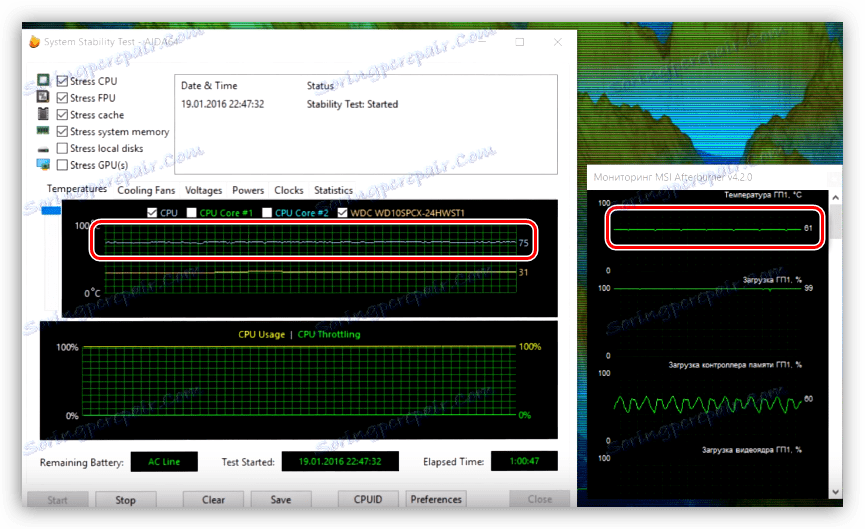Open the Powers tab
This screenshot has height=529, width=865.
tap(248, 190)
